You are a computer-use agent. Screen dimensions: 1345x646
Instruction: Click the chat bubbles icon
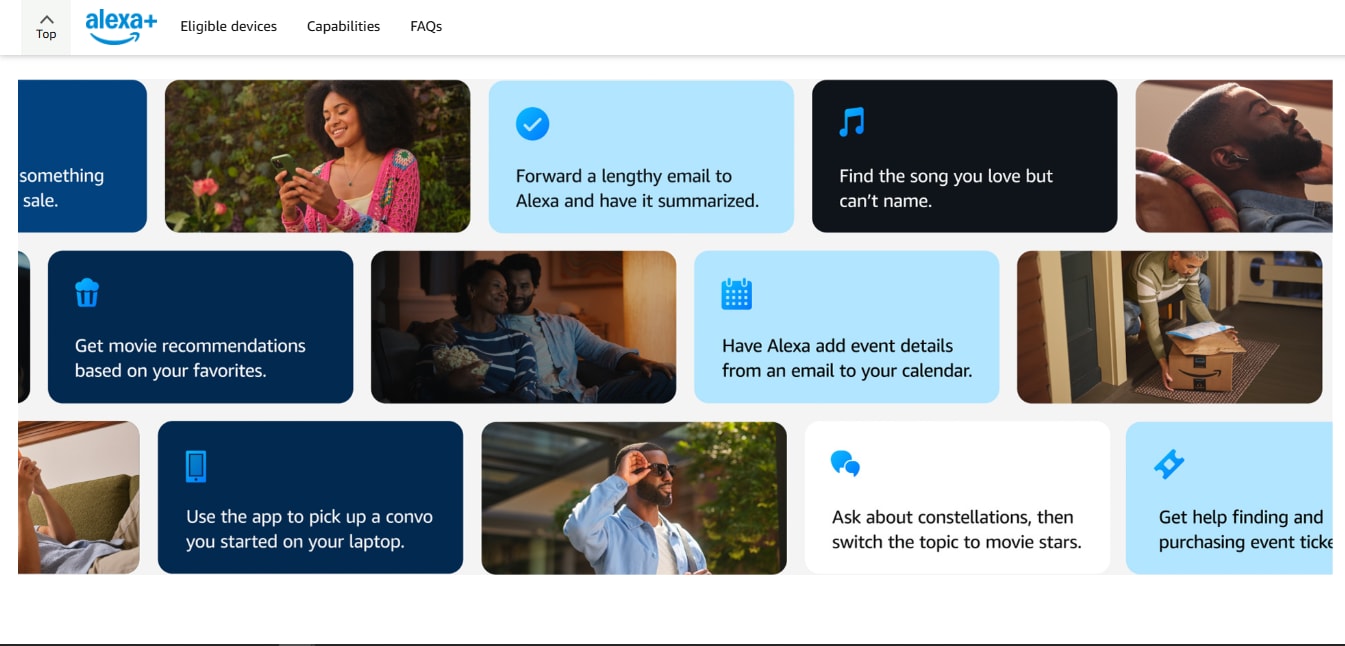[845, 464]
